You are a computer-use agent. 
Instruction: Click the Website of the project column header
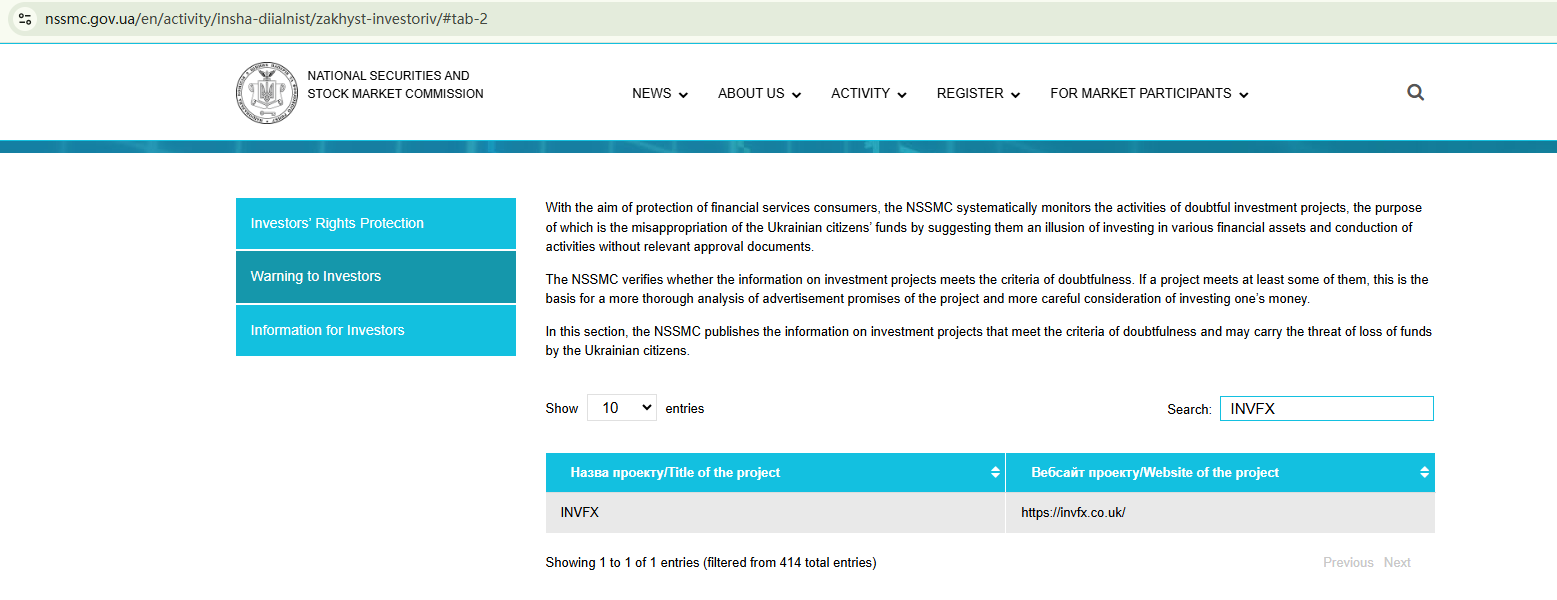1220,472
